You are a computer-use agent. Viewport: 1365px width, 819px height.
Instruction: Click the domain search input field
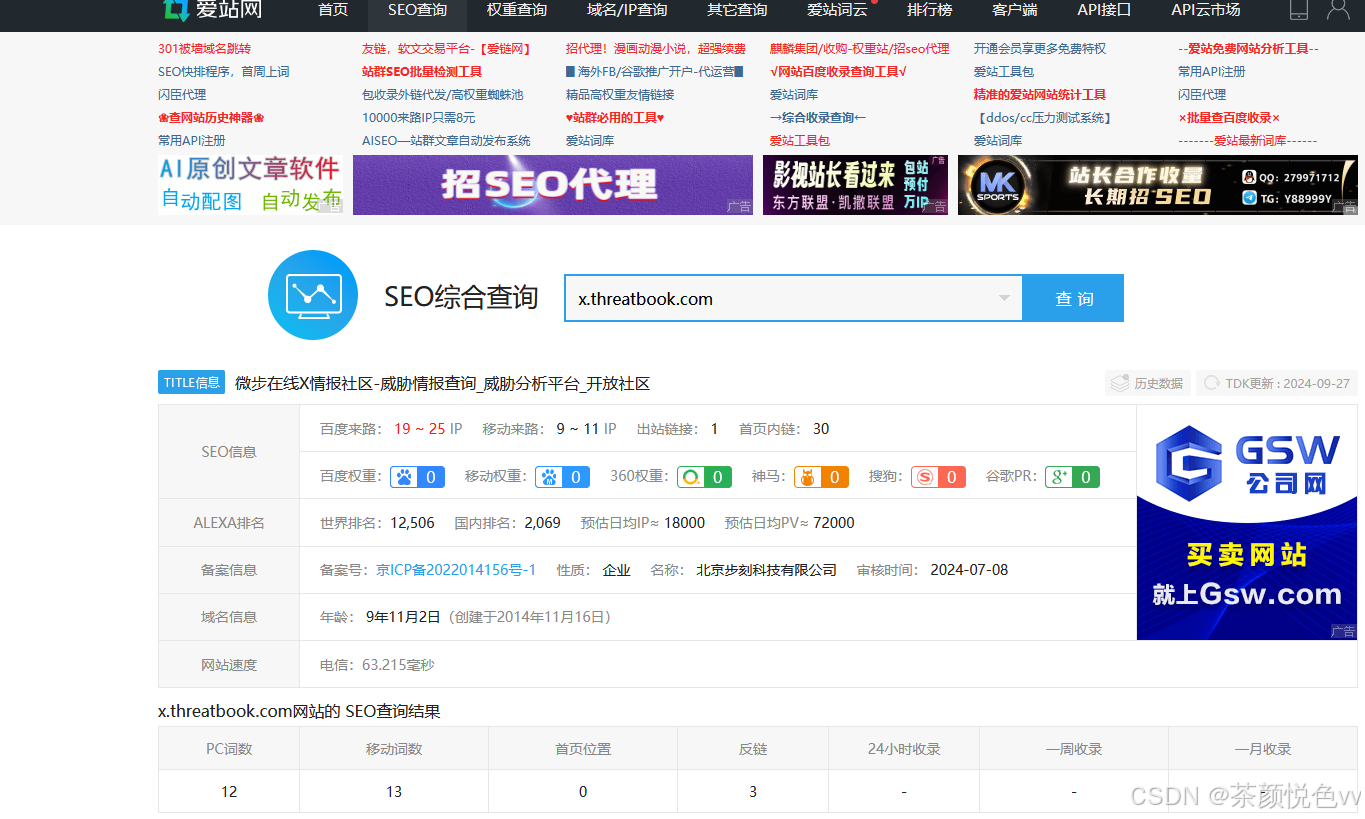[x=793, y=298]
